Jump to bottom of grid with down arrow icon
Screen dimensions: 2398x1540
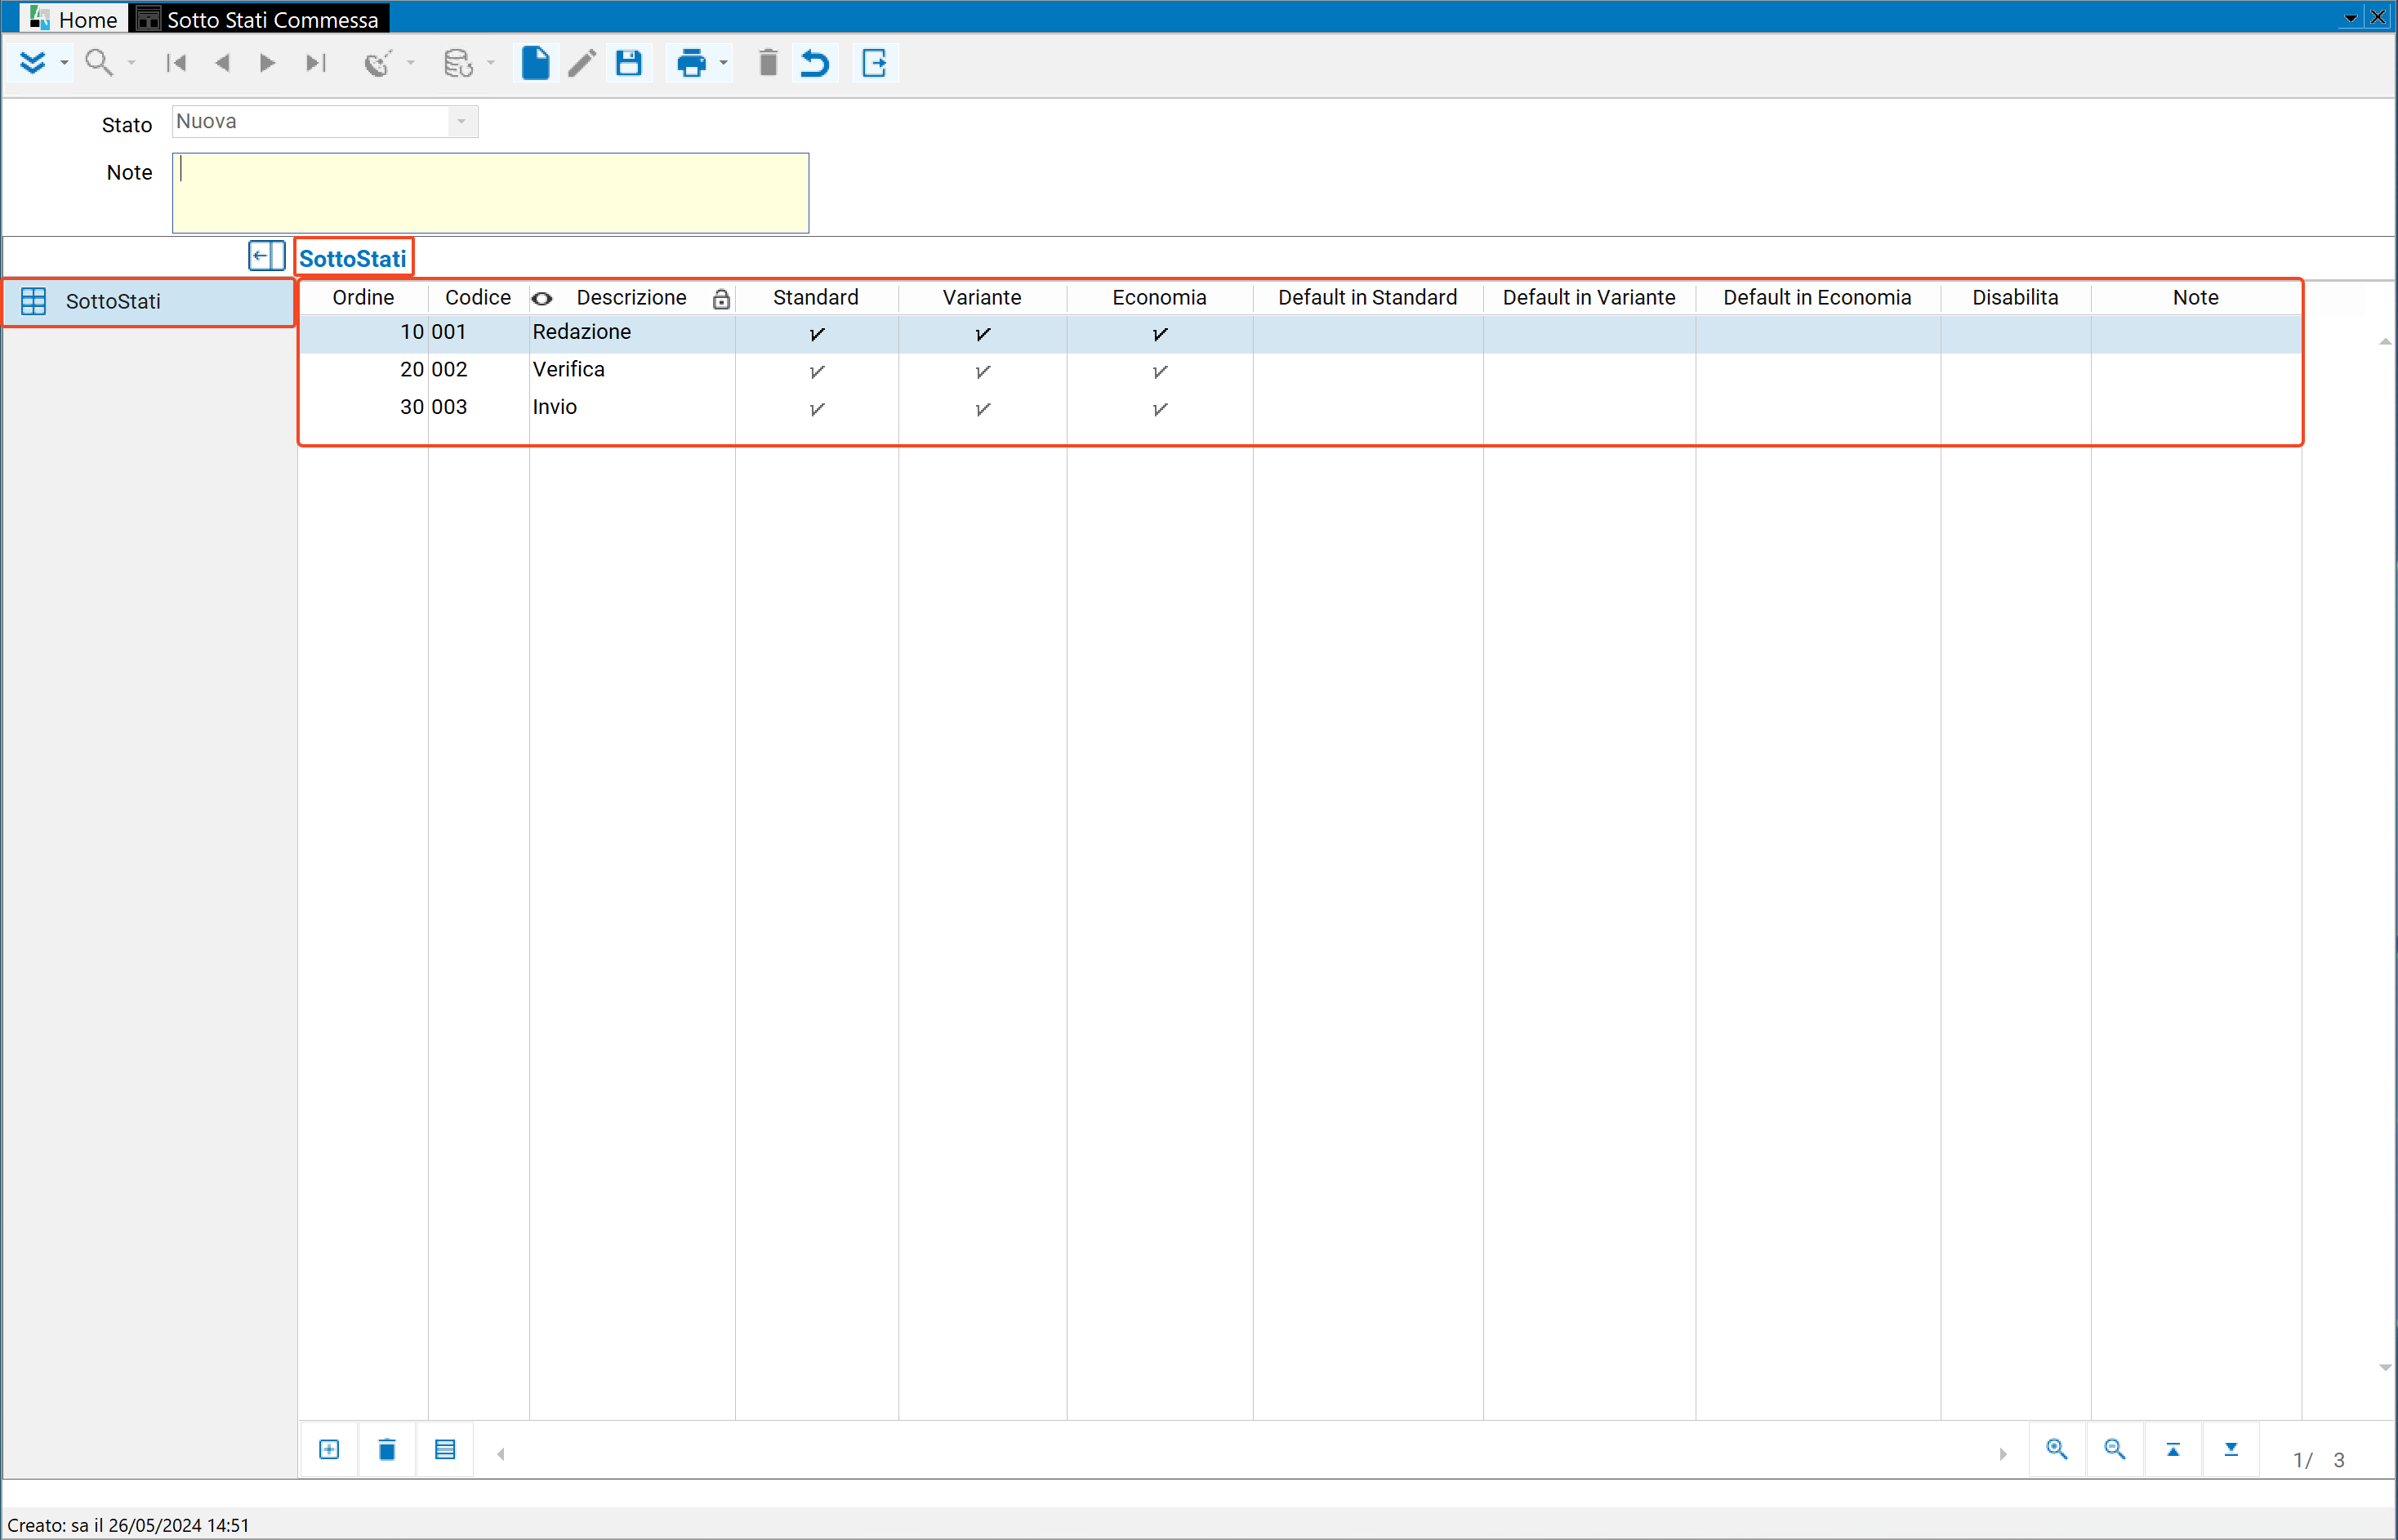click(x=2231, y=1449)
